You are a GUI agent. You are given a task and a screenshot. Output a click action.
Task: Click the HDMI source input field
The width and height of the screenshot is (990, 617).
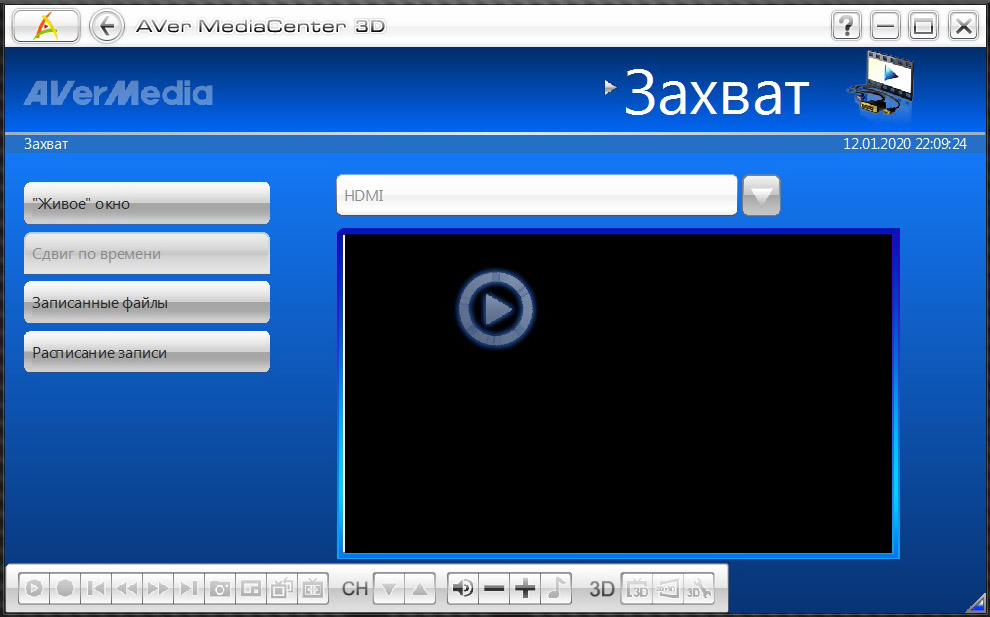(x=537, y=195)
